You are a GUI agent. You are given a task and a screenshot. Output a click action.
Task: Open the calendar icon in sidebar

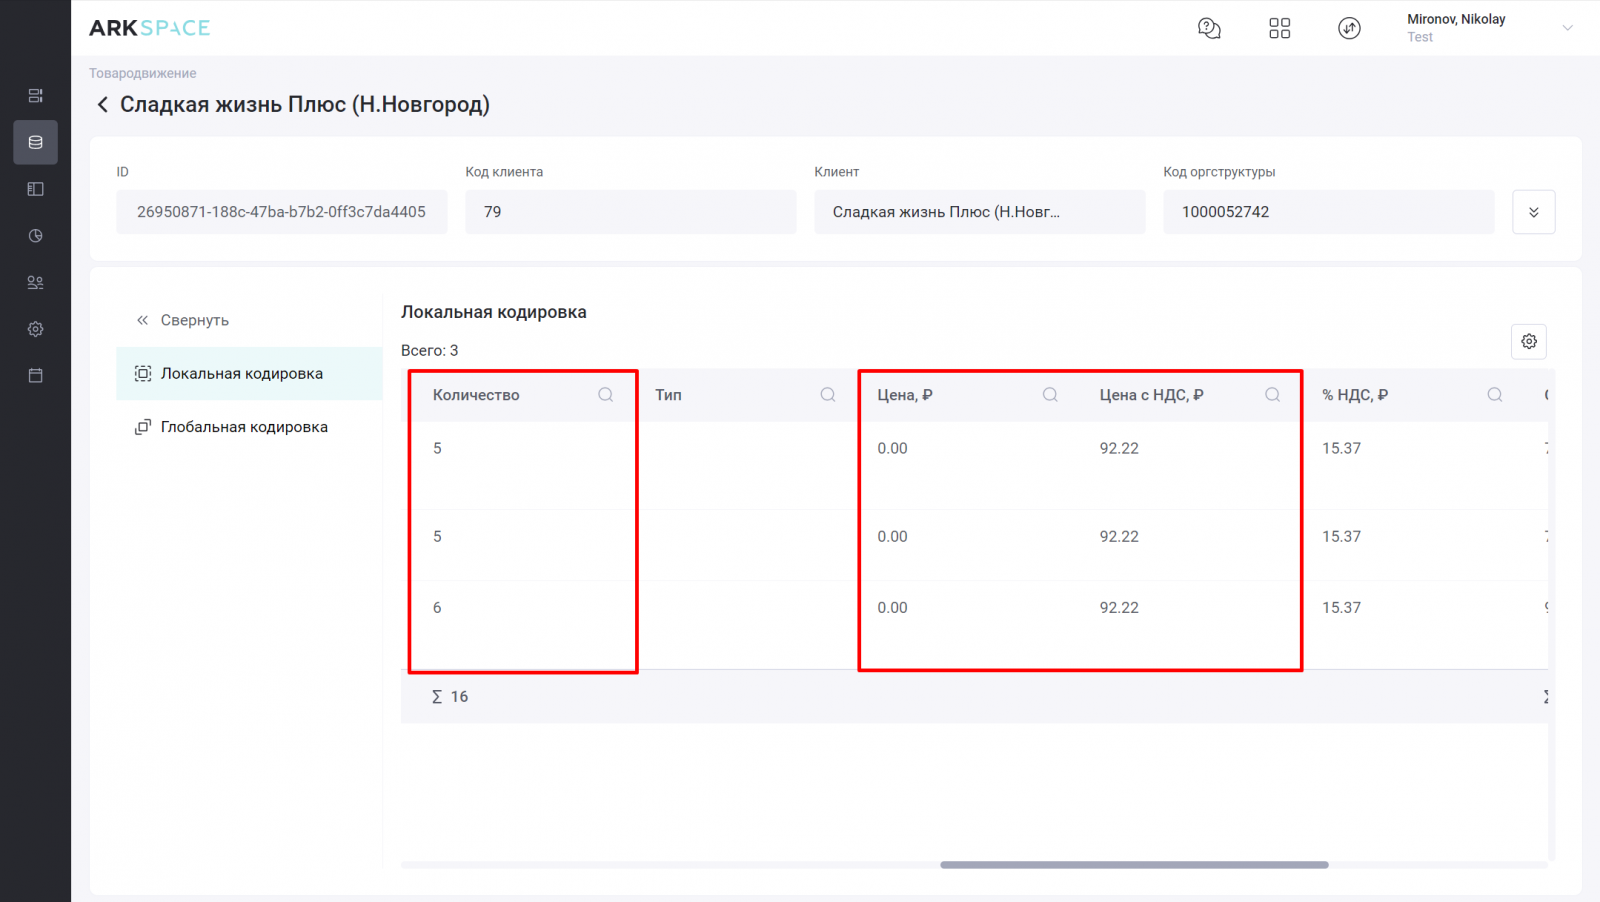pos(35,376)
